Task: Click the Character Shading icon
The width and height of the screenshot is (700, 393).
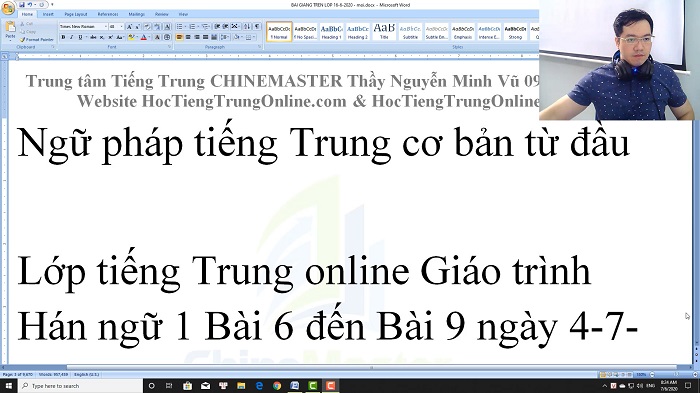Action: pyautogui.click(x=157, y=37)
